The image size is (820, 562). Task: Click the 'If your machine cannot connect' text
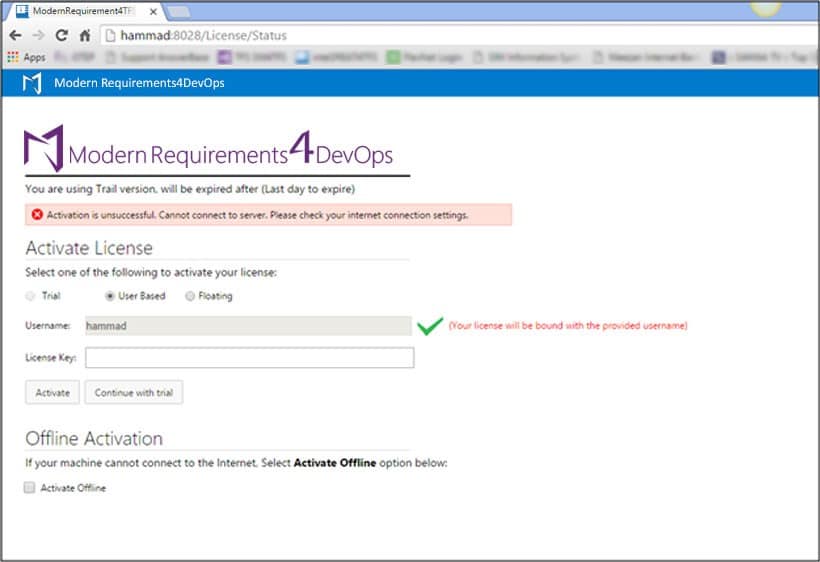(236, 463)
